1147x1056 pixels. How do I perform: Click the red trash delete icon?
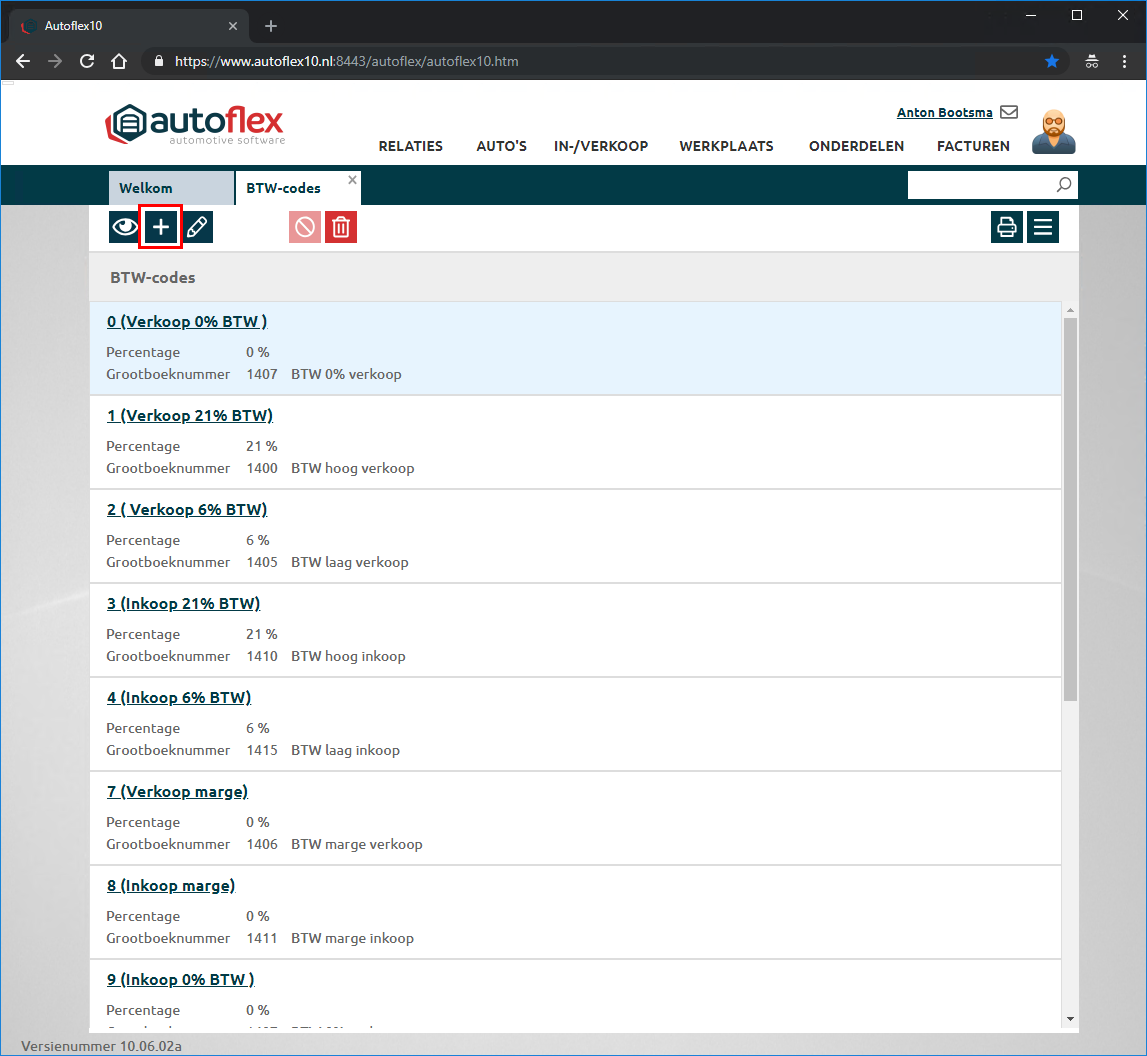click(x=341, y=227)
